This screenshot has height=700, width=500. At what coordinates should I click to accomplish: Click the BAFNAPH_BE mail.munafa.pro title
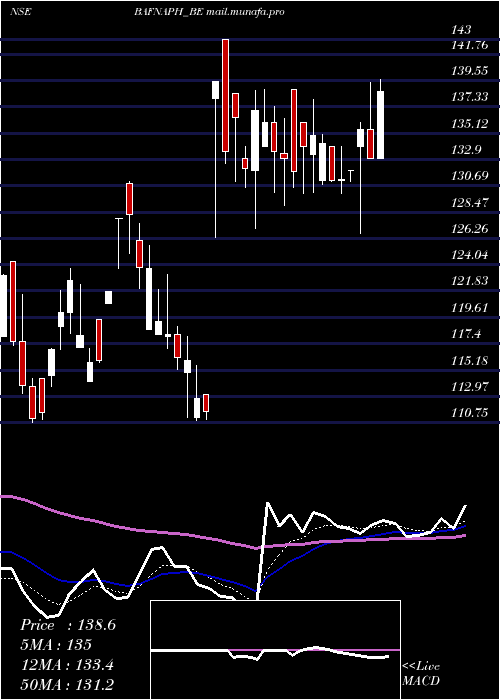209,12
